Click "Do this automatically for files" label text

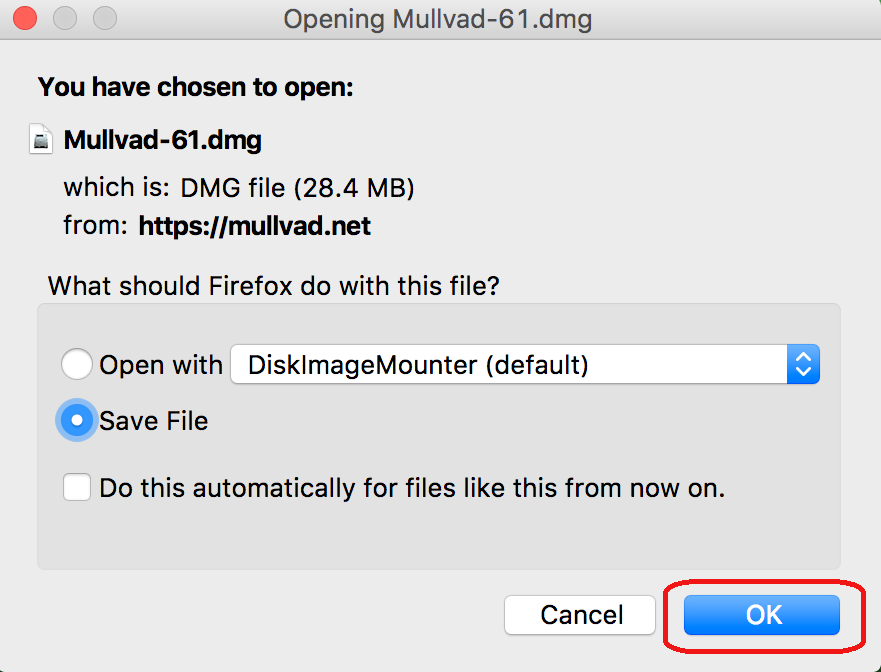[x=411, y=488]
